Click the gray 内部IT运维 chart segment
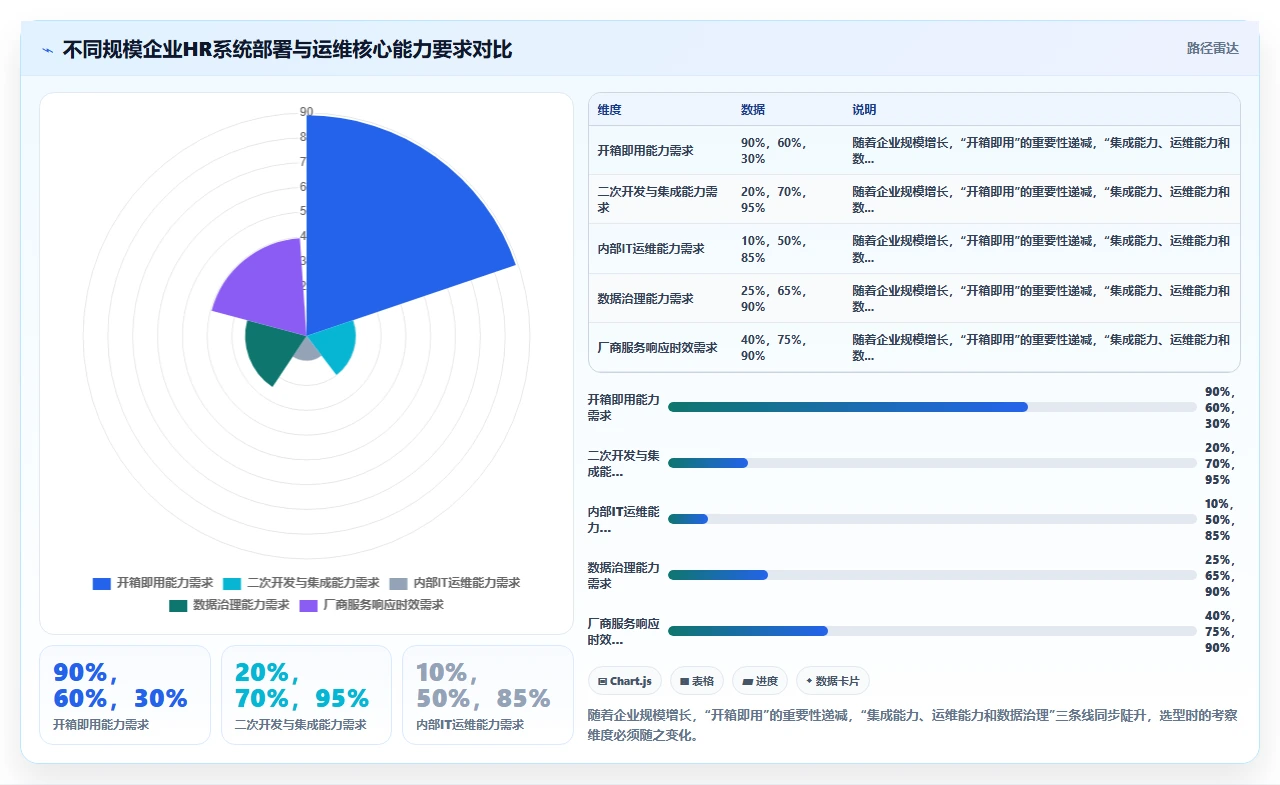Viewport: 1280px width, 785px height. pos(307,349)
